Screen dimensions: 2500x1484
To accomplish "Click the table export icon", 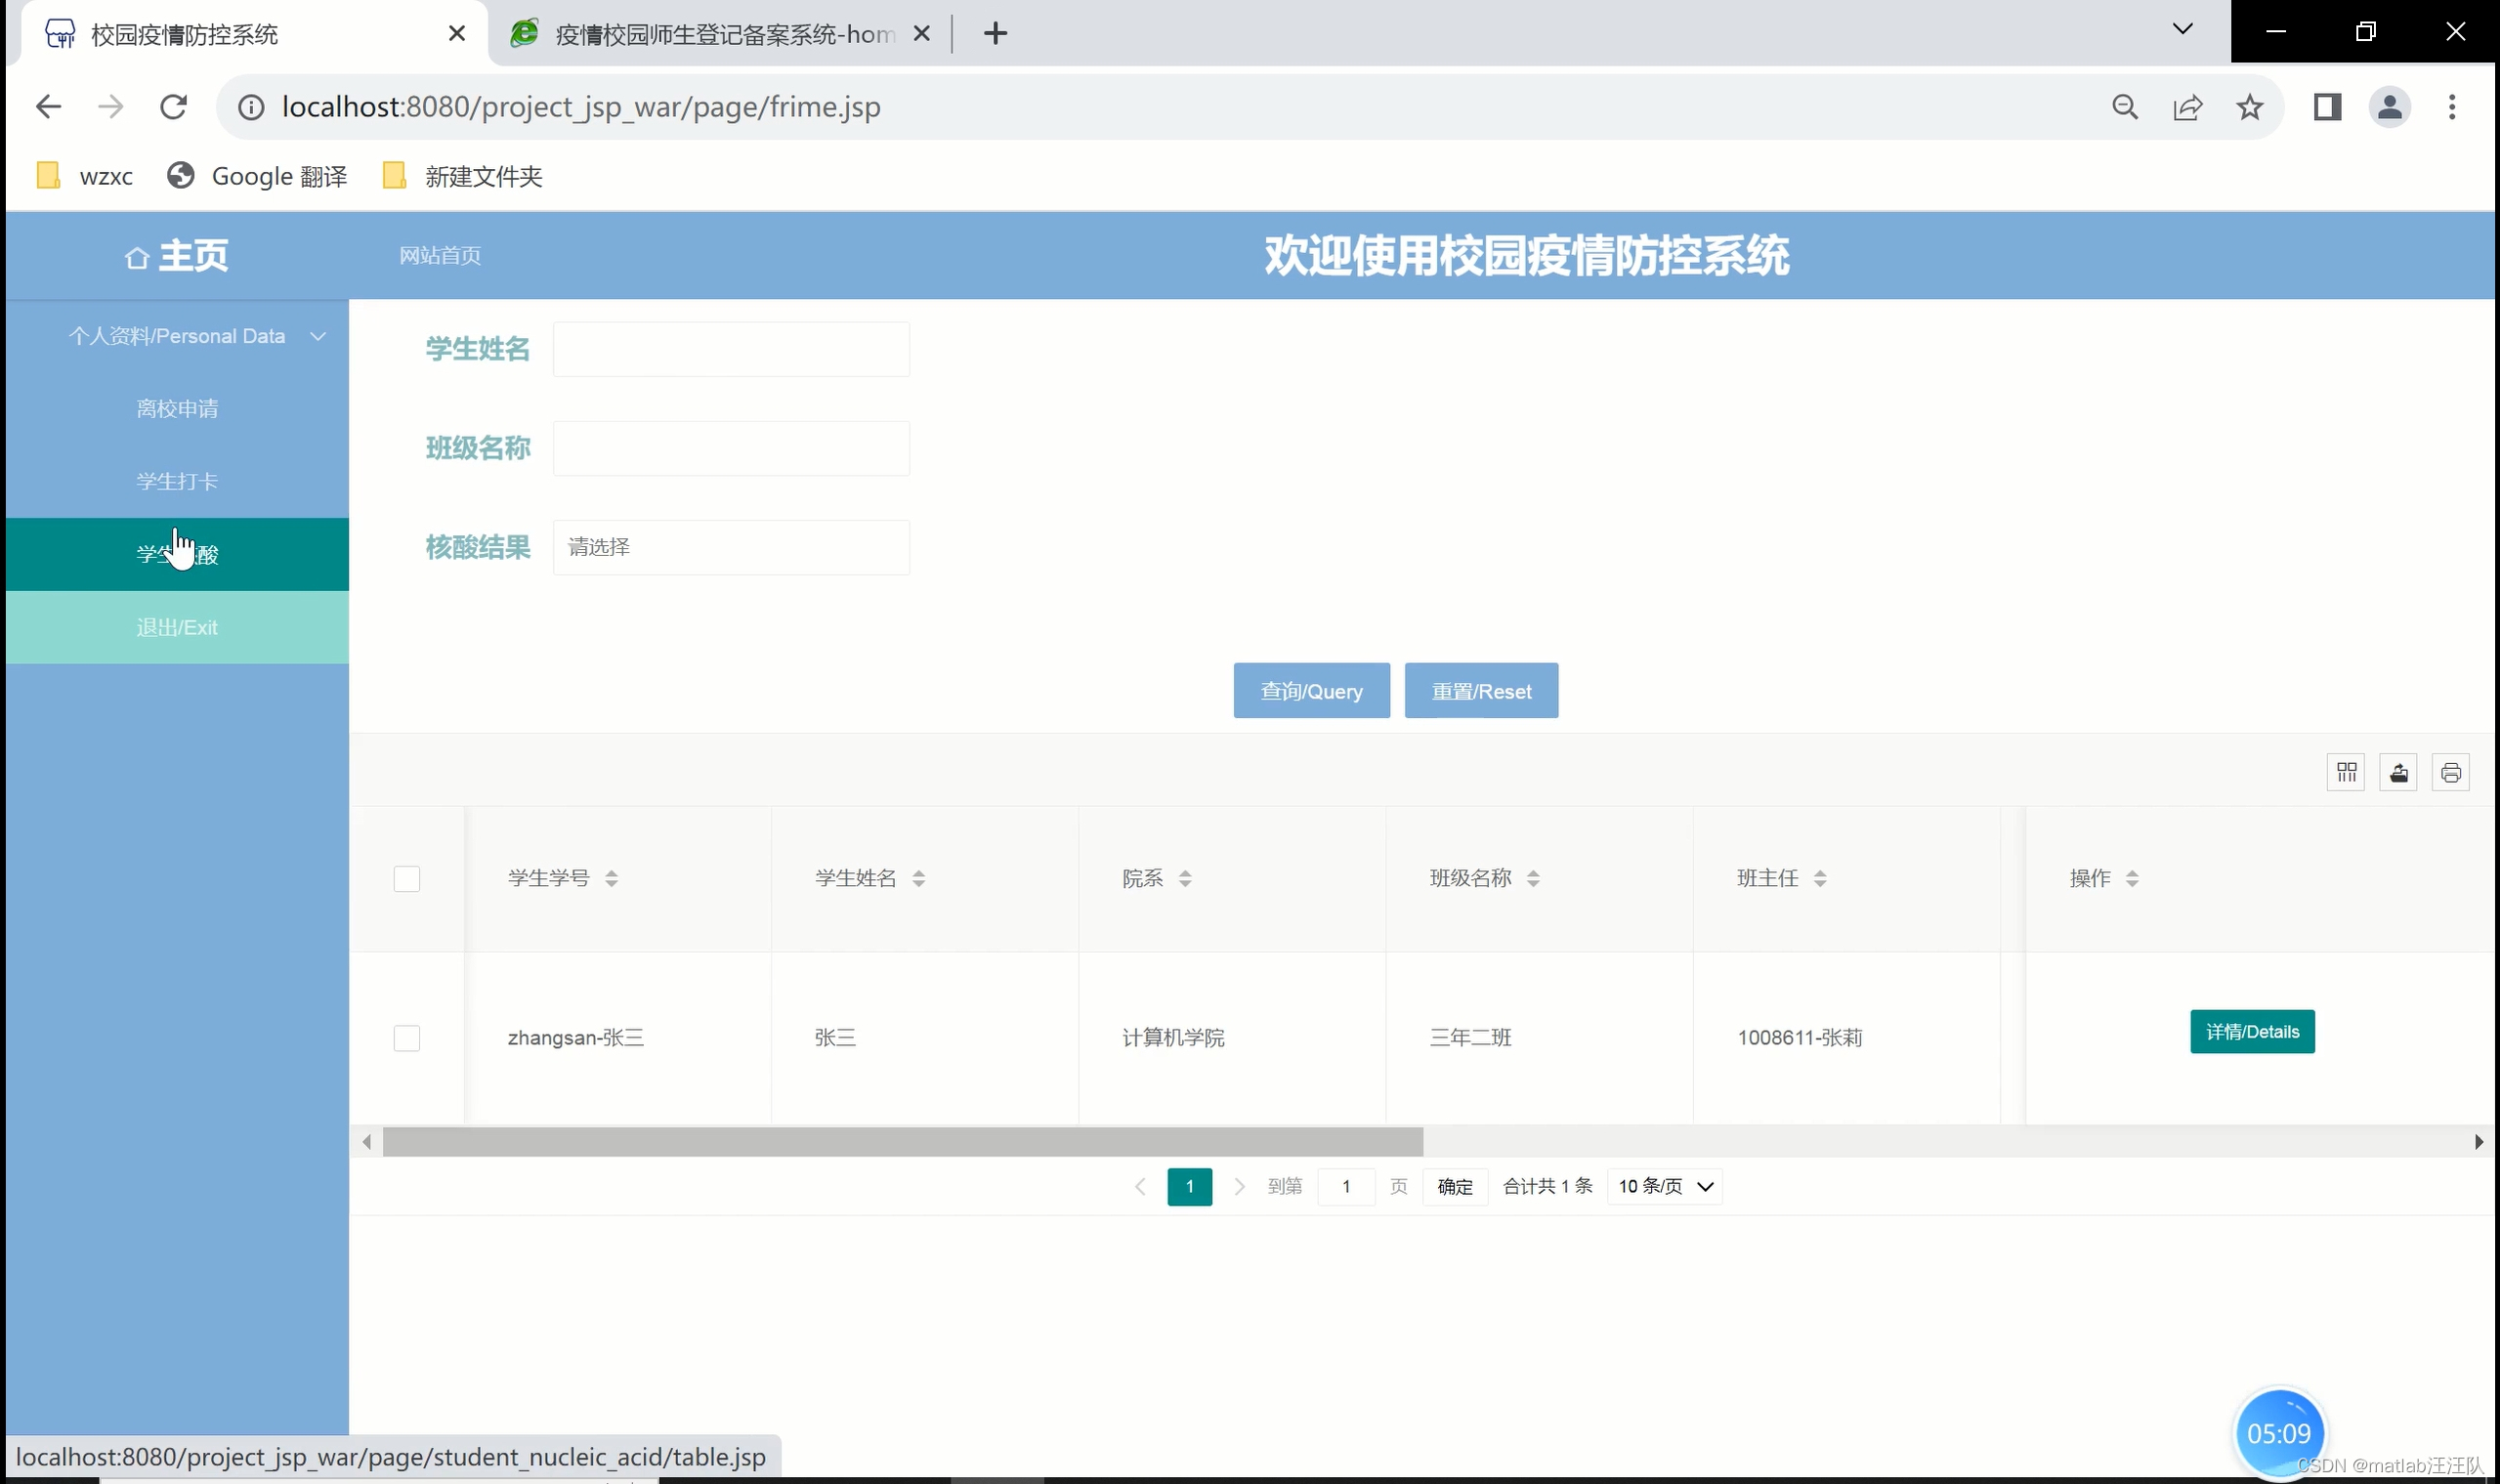I will 2398,772.
